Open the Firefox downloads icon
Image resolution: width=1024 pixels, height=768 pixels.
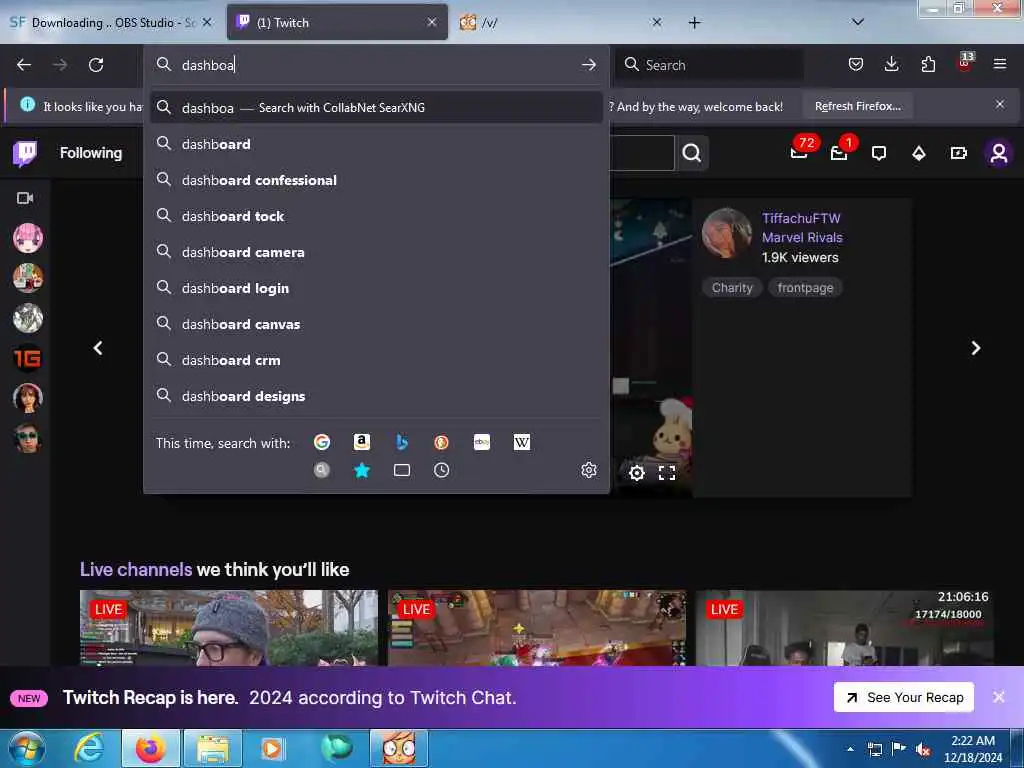(x=891, y=64)
